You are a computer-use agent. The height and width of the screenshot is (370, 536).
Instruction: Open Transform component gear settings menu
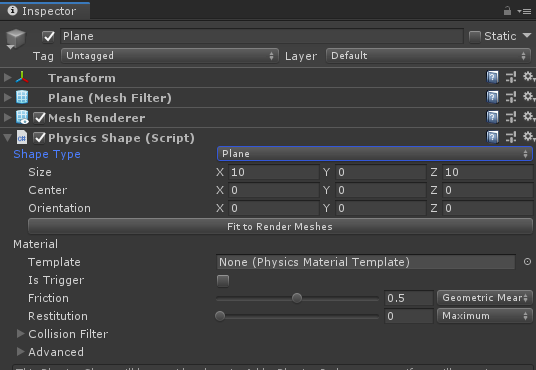point(529,77)
